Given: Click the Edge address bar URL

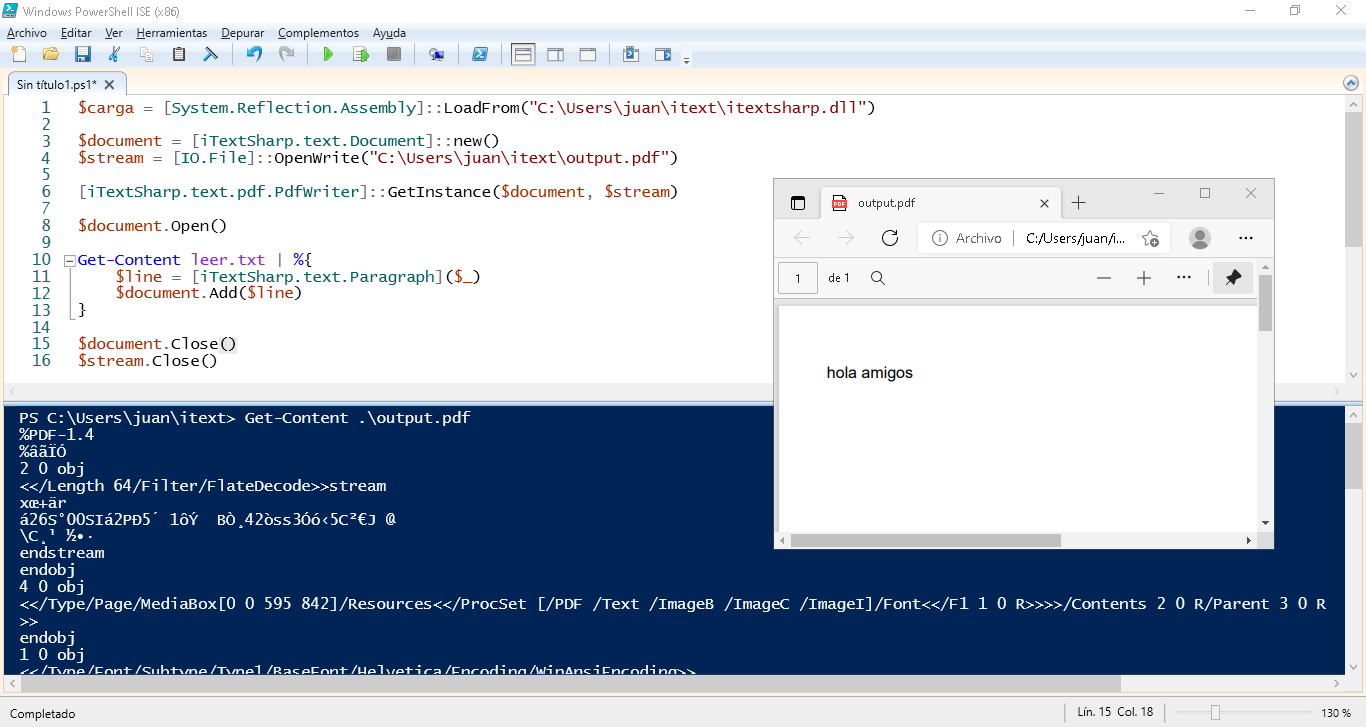Looking at the screenshot, I should coord(1075,238).
